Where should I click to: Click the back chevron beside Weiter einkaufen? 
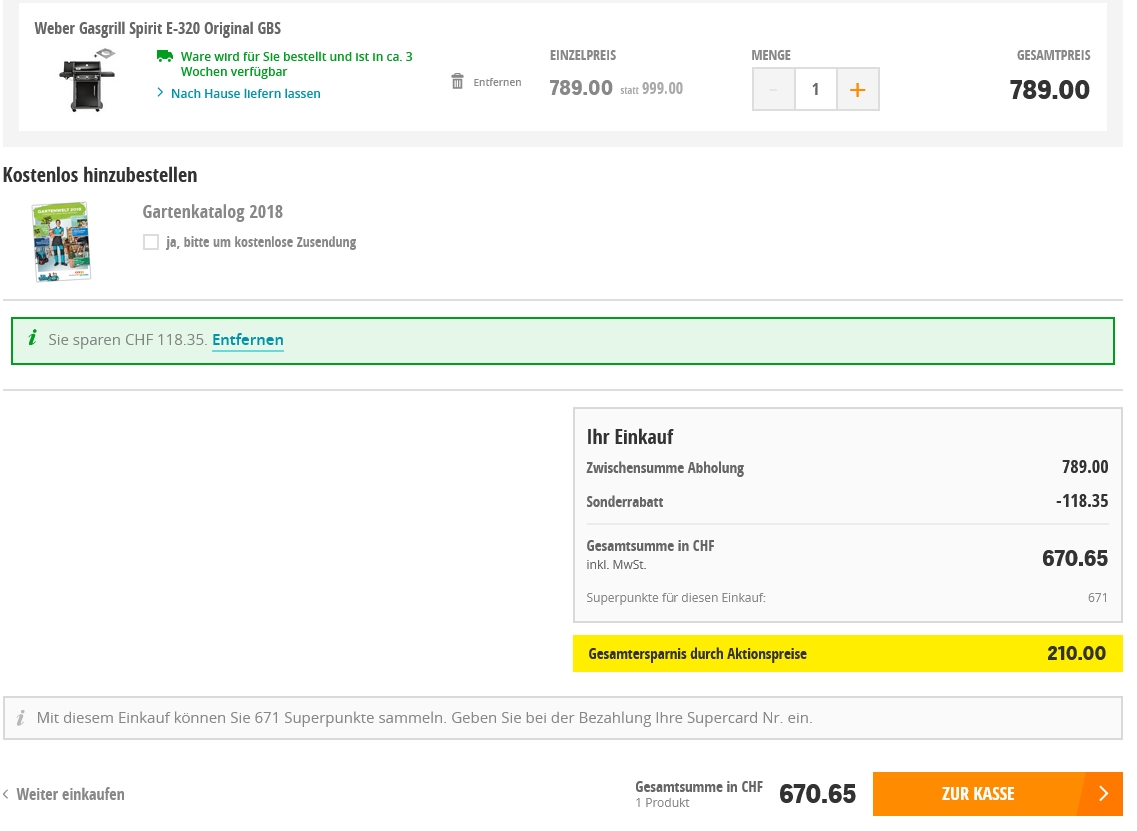click(6, 795)
